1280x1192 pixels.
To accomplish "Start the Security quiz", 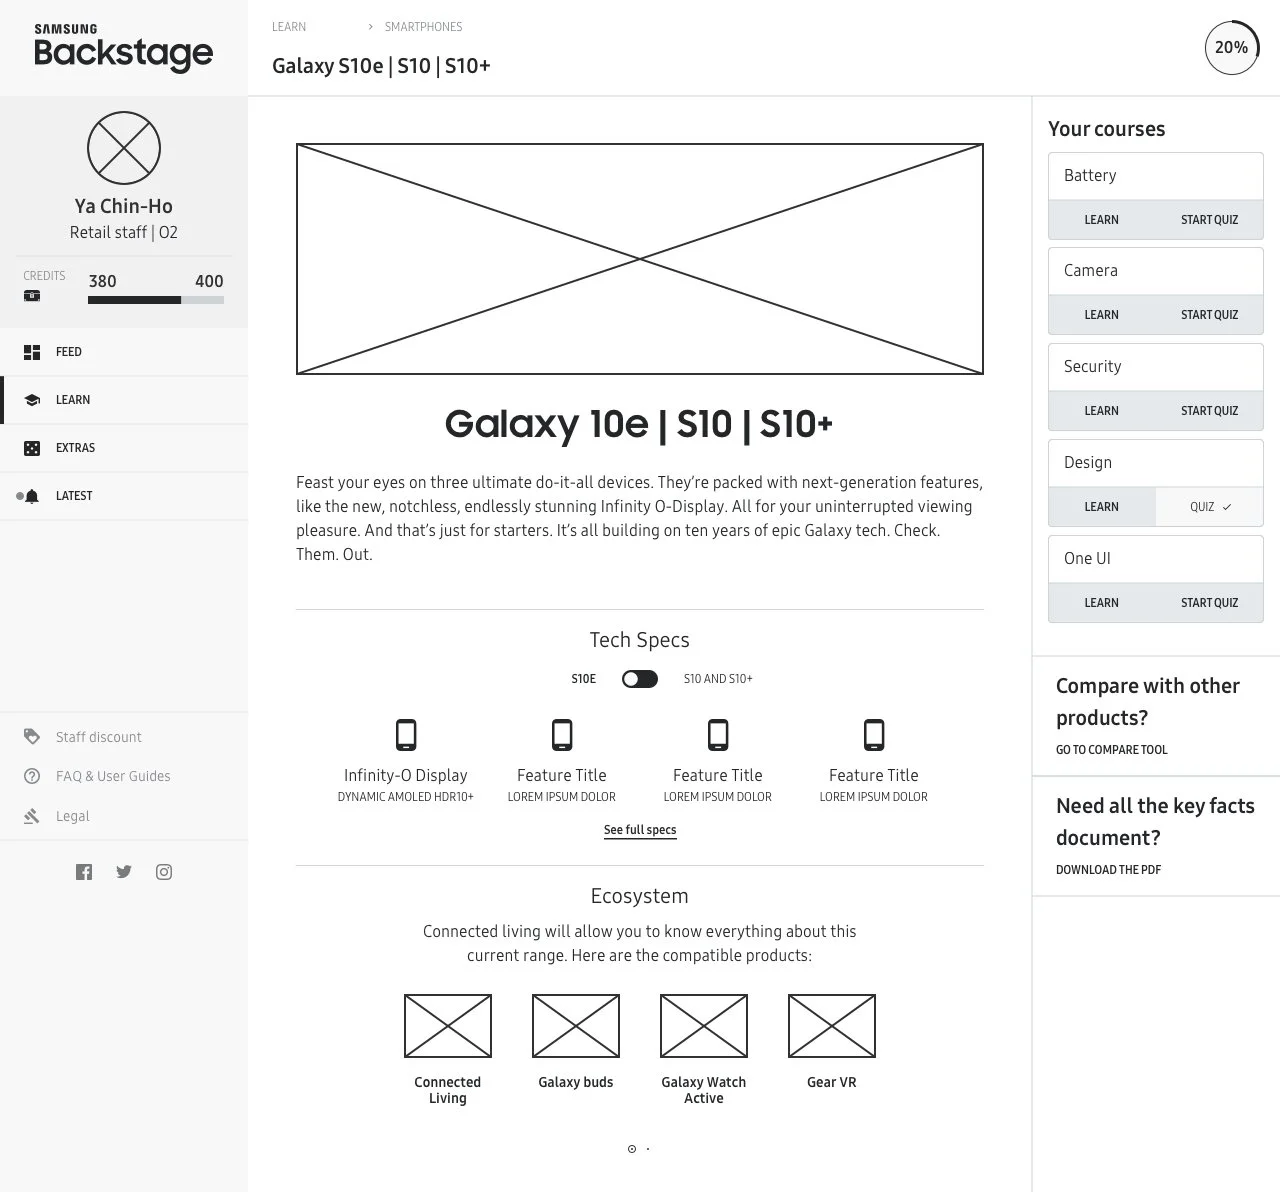I will click(x=1209, y=411).
